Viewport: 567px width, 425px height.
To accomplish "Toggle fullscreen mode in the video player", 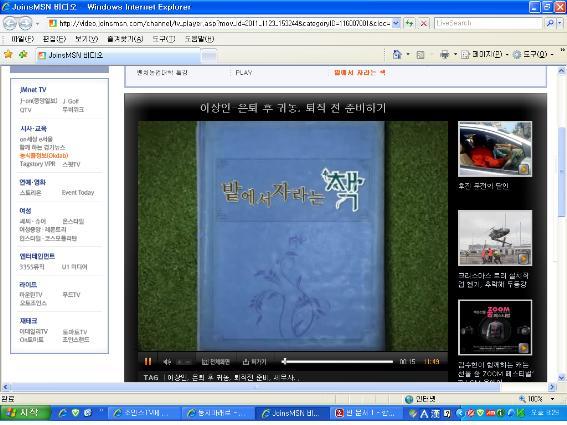I will [x=216, y=361].
